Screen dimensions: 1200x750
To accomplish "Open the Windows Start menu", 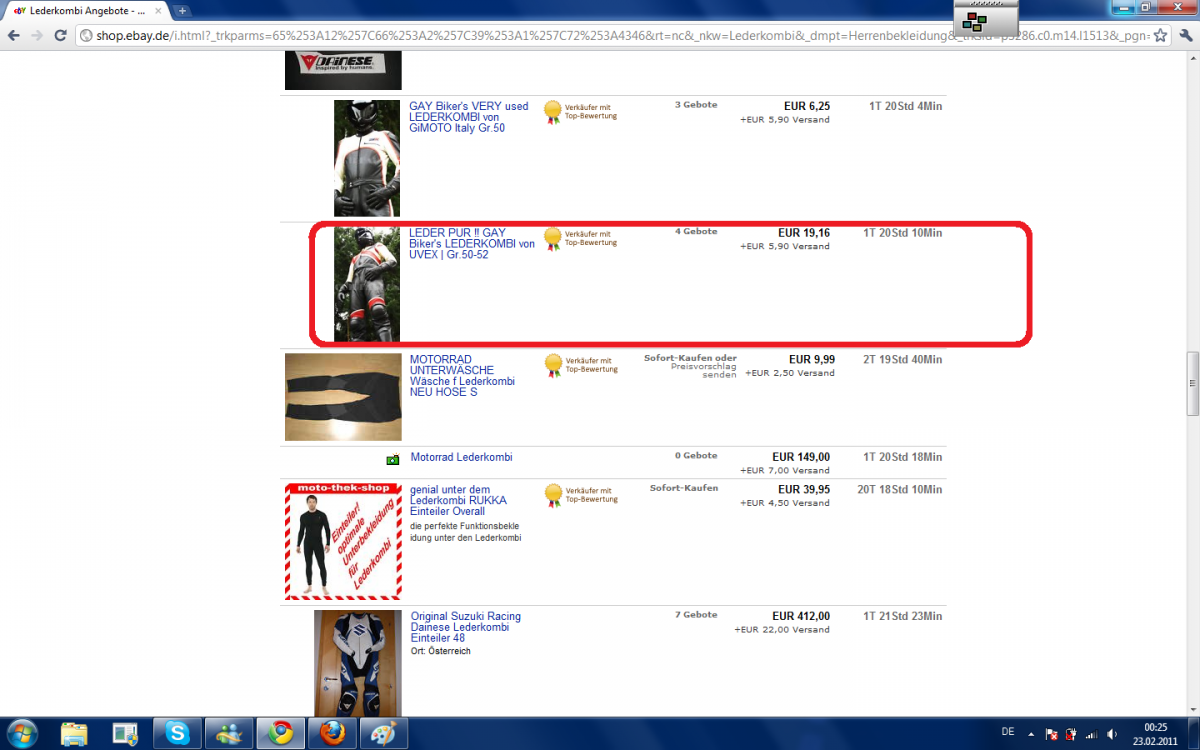I will [x=22, y=733].
